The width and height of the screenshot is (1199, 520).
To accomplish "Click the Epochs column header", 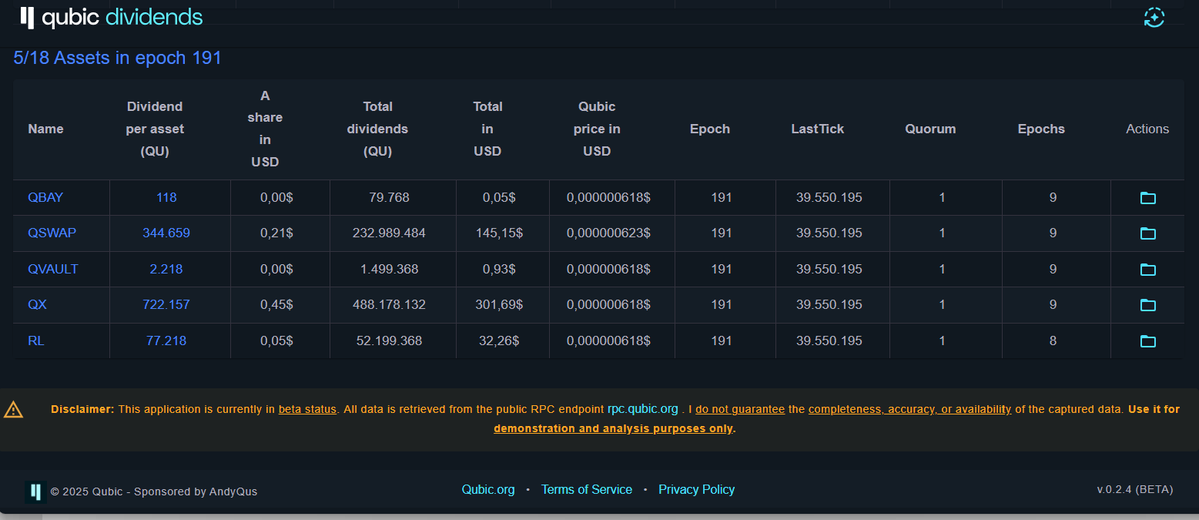I will coord(1041,129).
